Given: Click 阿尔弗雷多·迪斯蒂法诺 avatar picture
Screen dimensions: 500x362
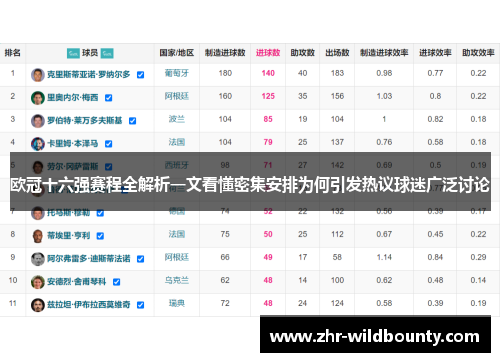Looking at the screenshot, I should tap(38, 259).
